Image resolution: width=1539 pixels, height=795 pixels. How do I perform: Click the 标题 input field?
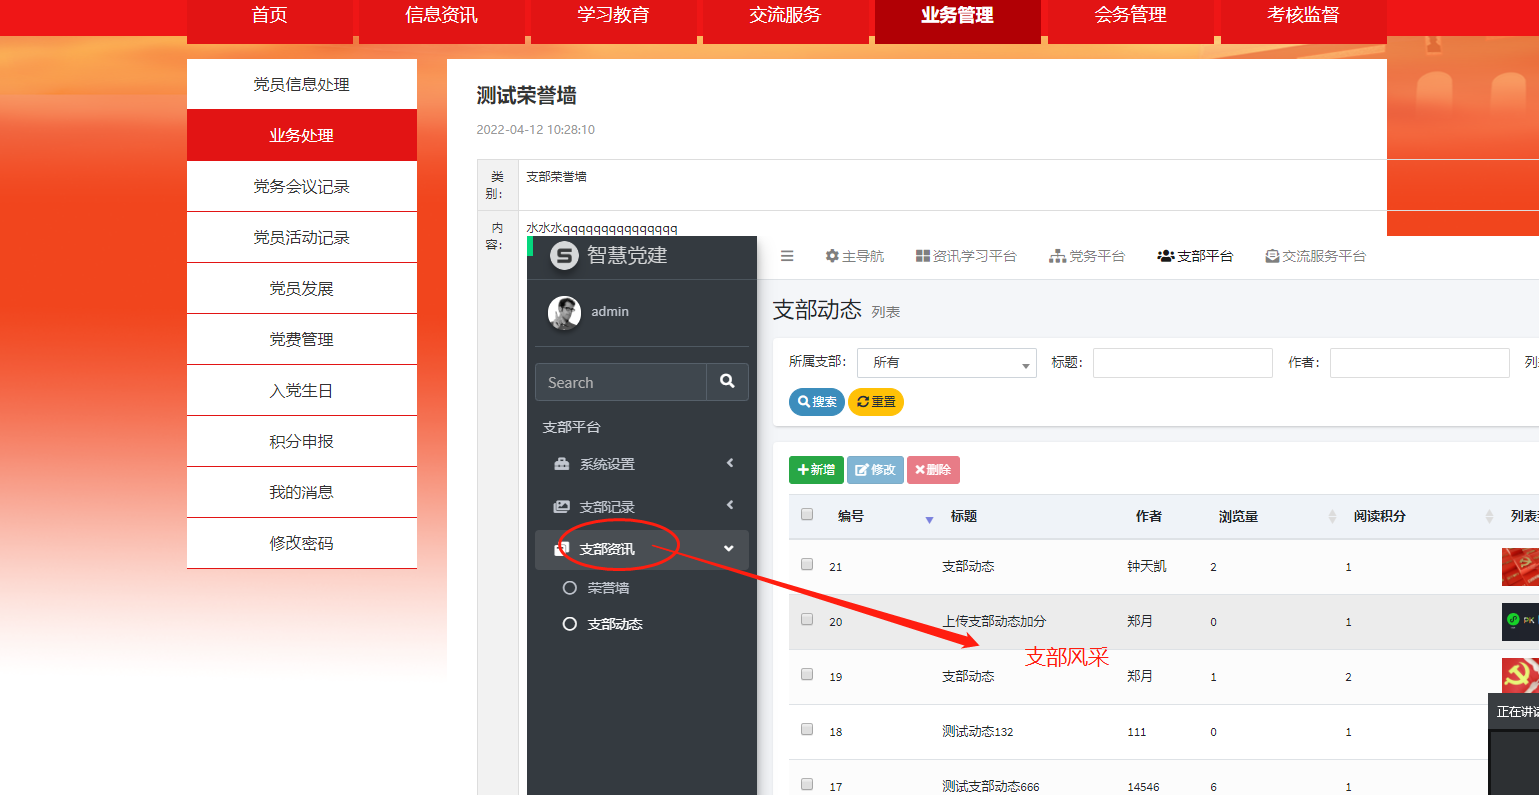point(1182,363)
